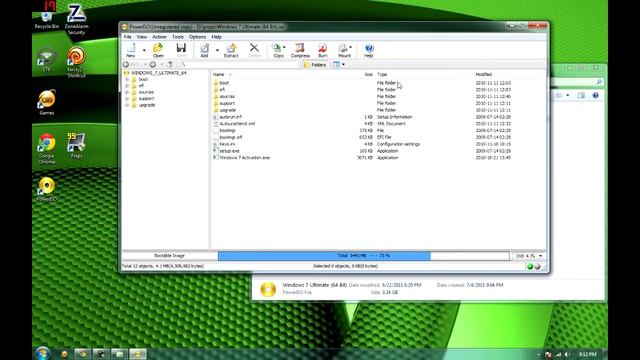Open the Copy button dropdown arrow
Screen dimensions: 640x360
coord(284,47)
